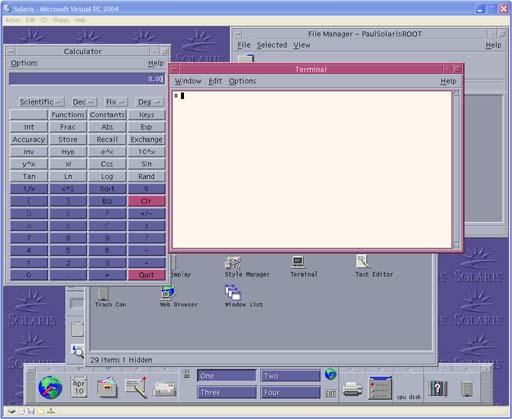Viewport: 512px width, 419px height.
Task: Click the padlock screen lock icon
Action: [x=187, y=374]
